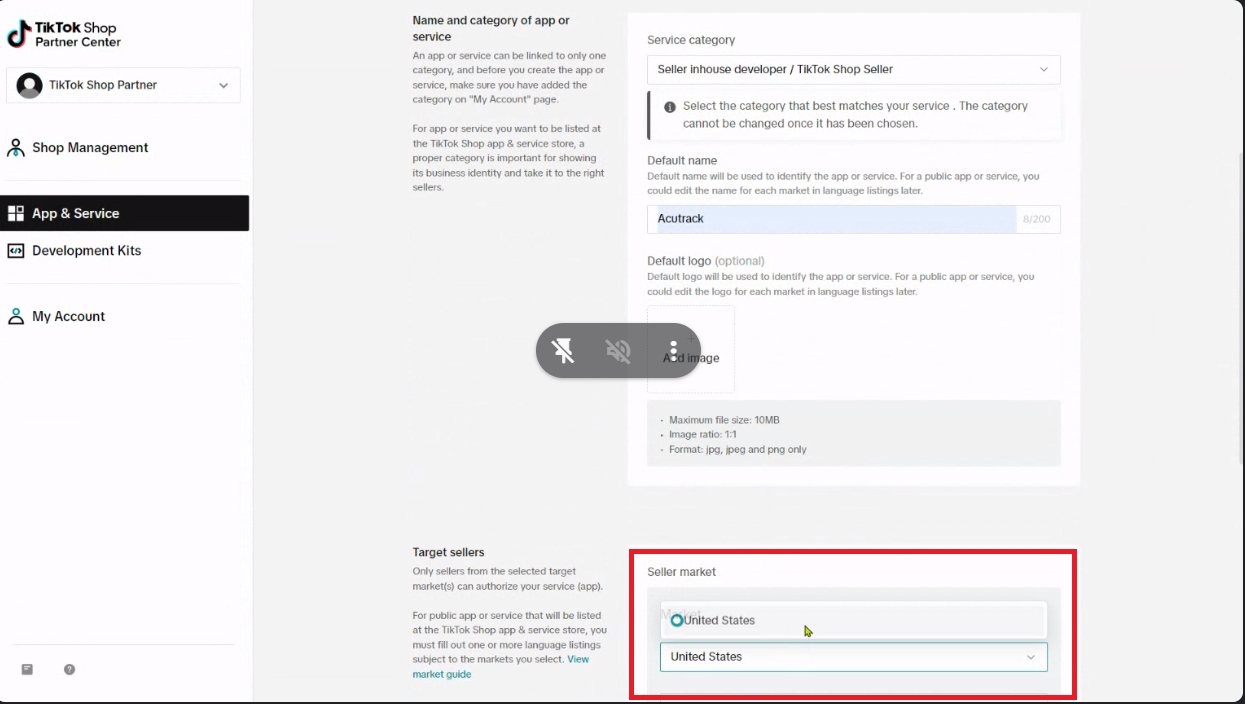Click the muted speaker icon on the overlay
The image size is (1245, 704).
tap(618, 351)
